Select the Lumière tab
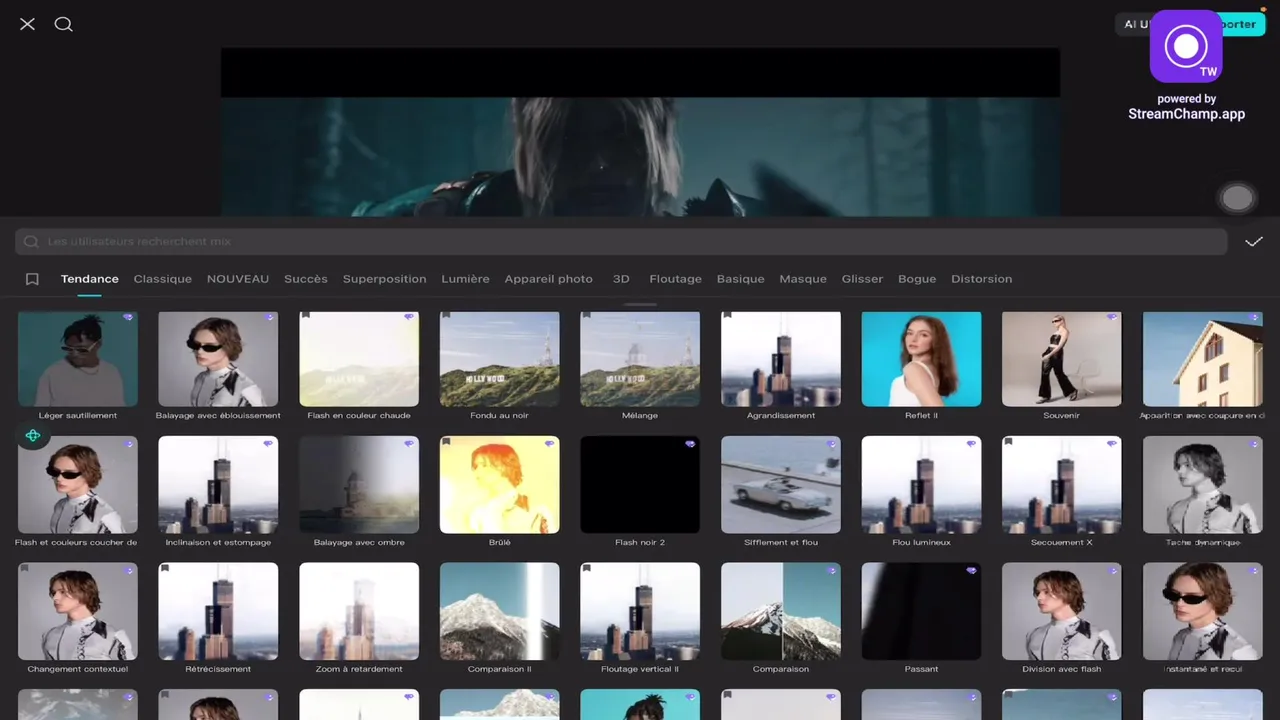Viewport: 1280px width, 720px height. (x=466, y=279)
